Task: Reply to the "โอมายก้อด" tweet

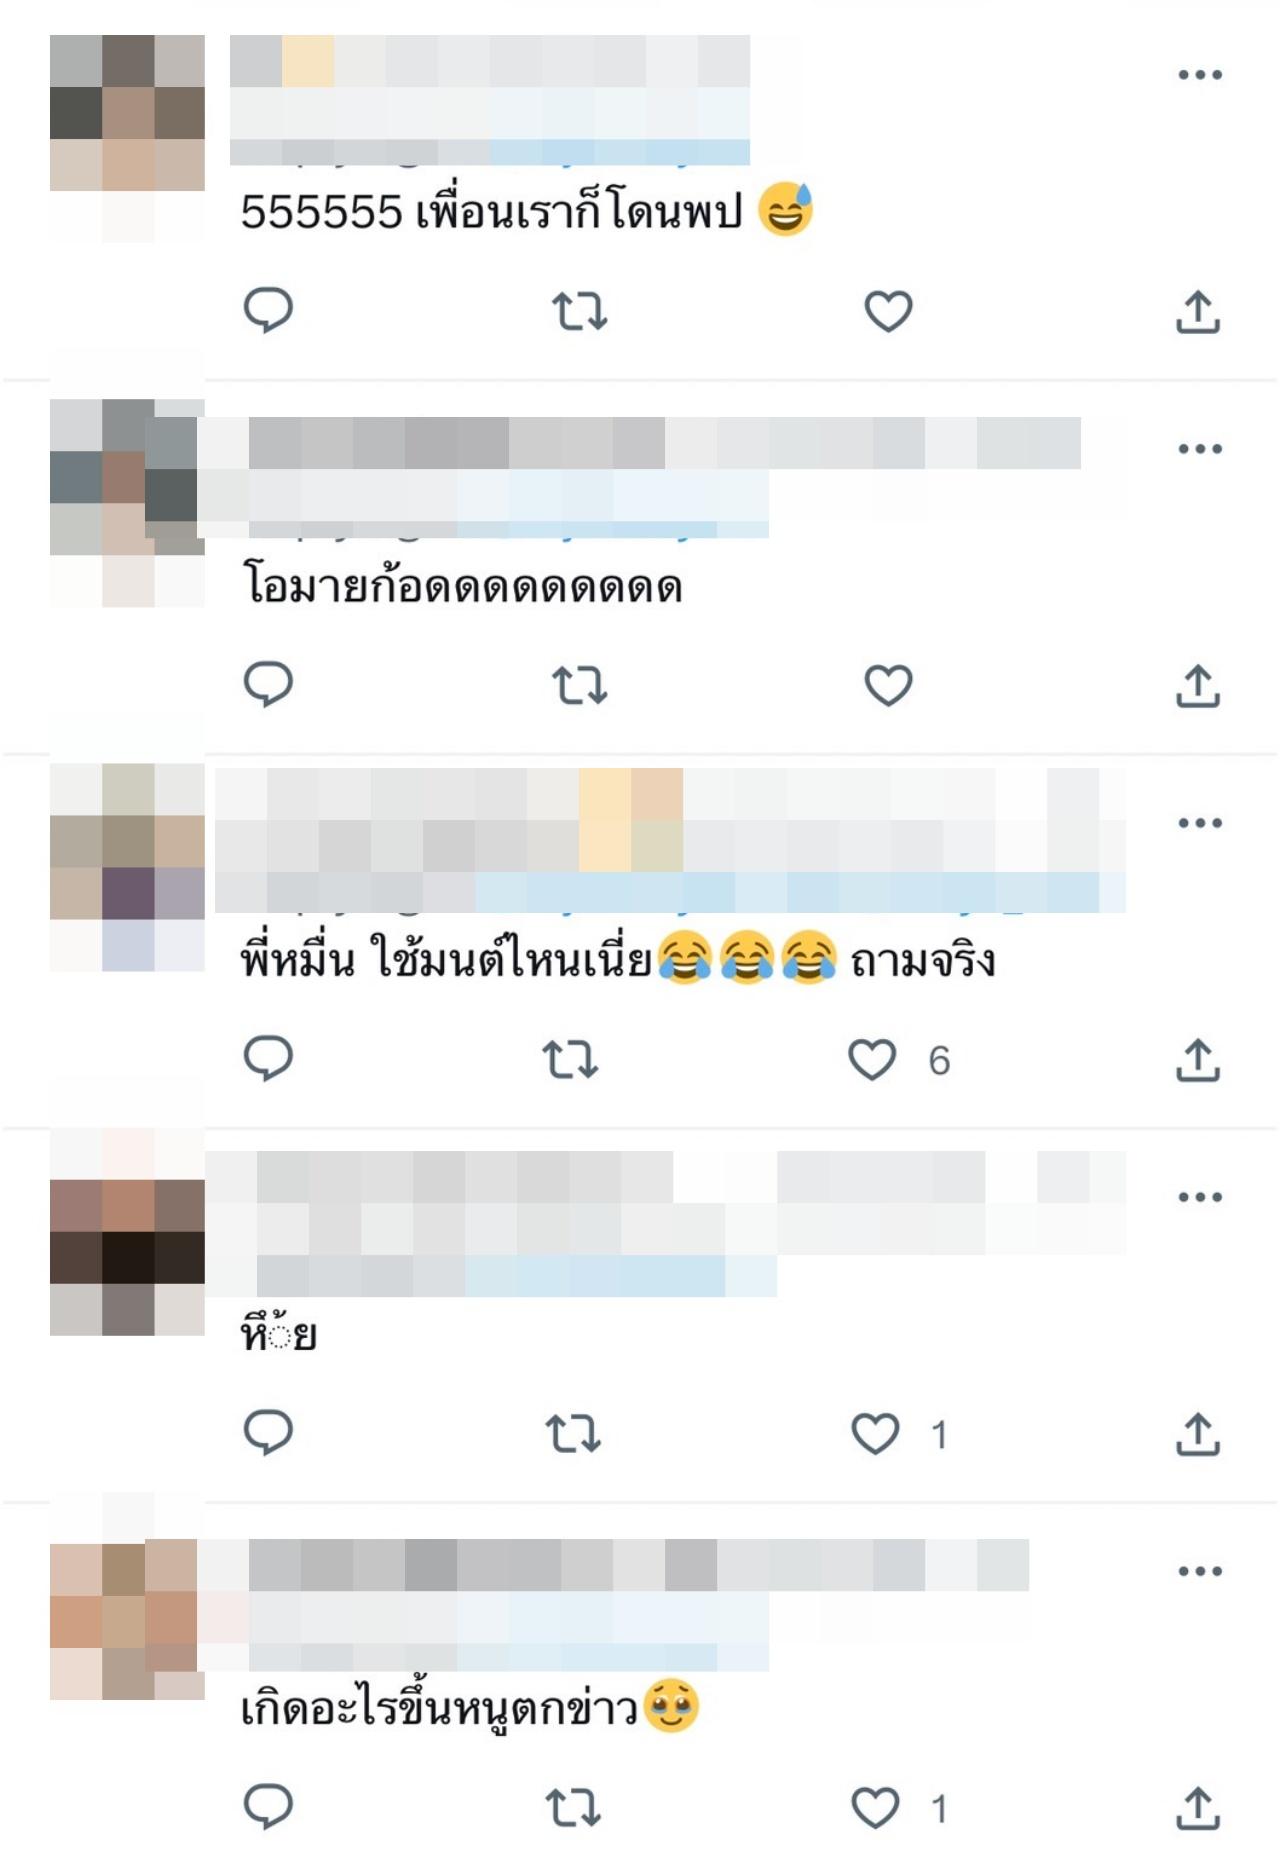Action: (268, 685)
